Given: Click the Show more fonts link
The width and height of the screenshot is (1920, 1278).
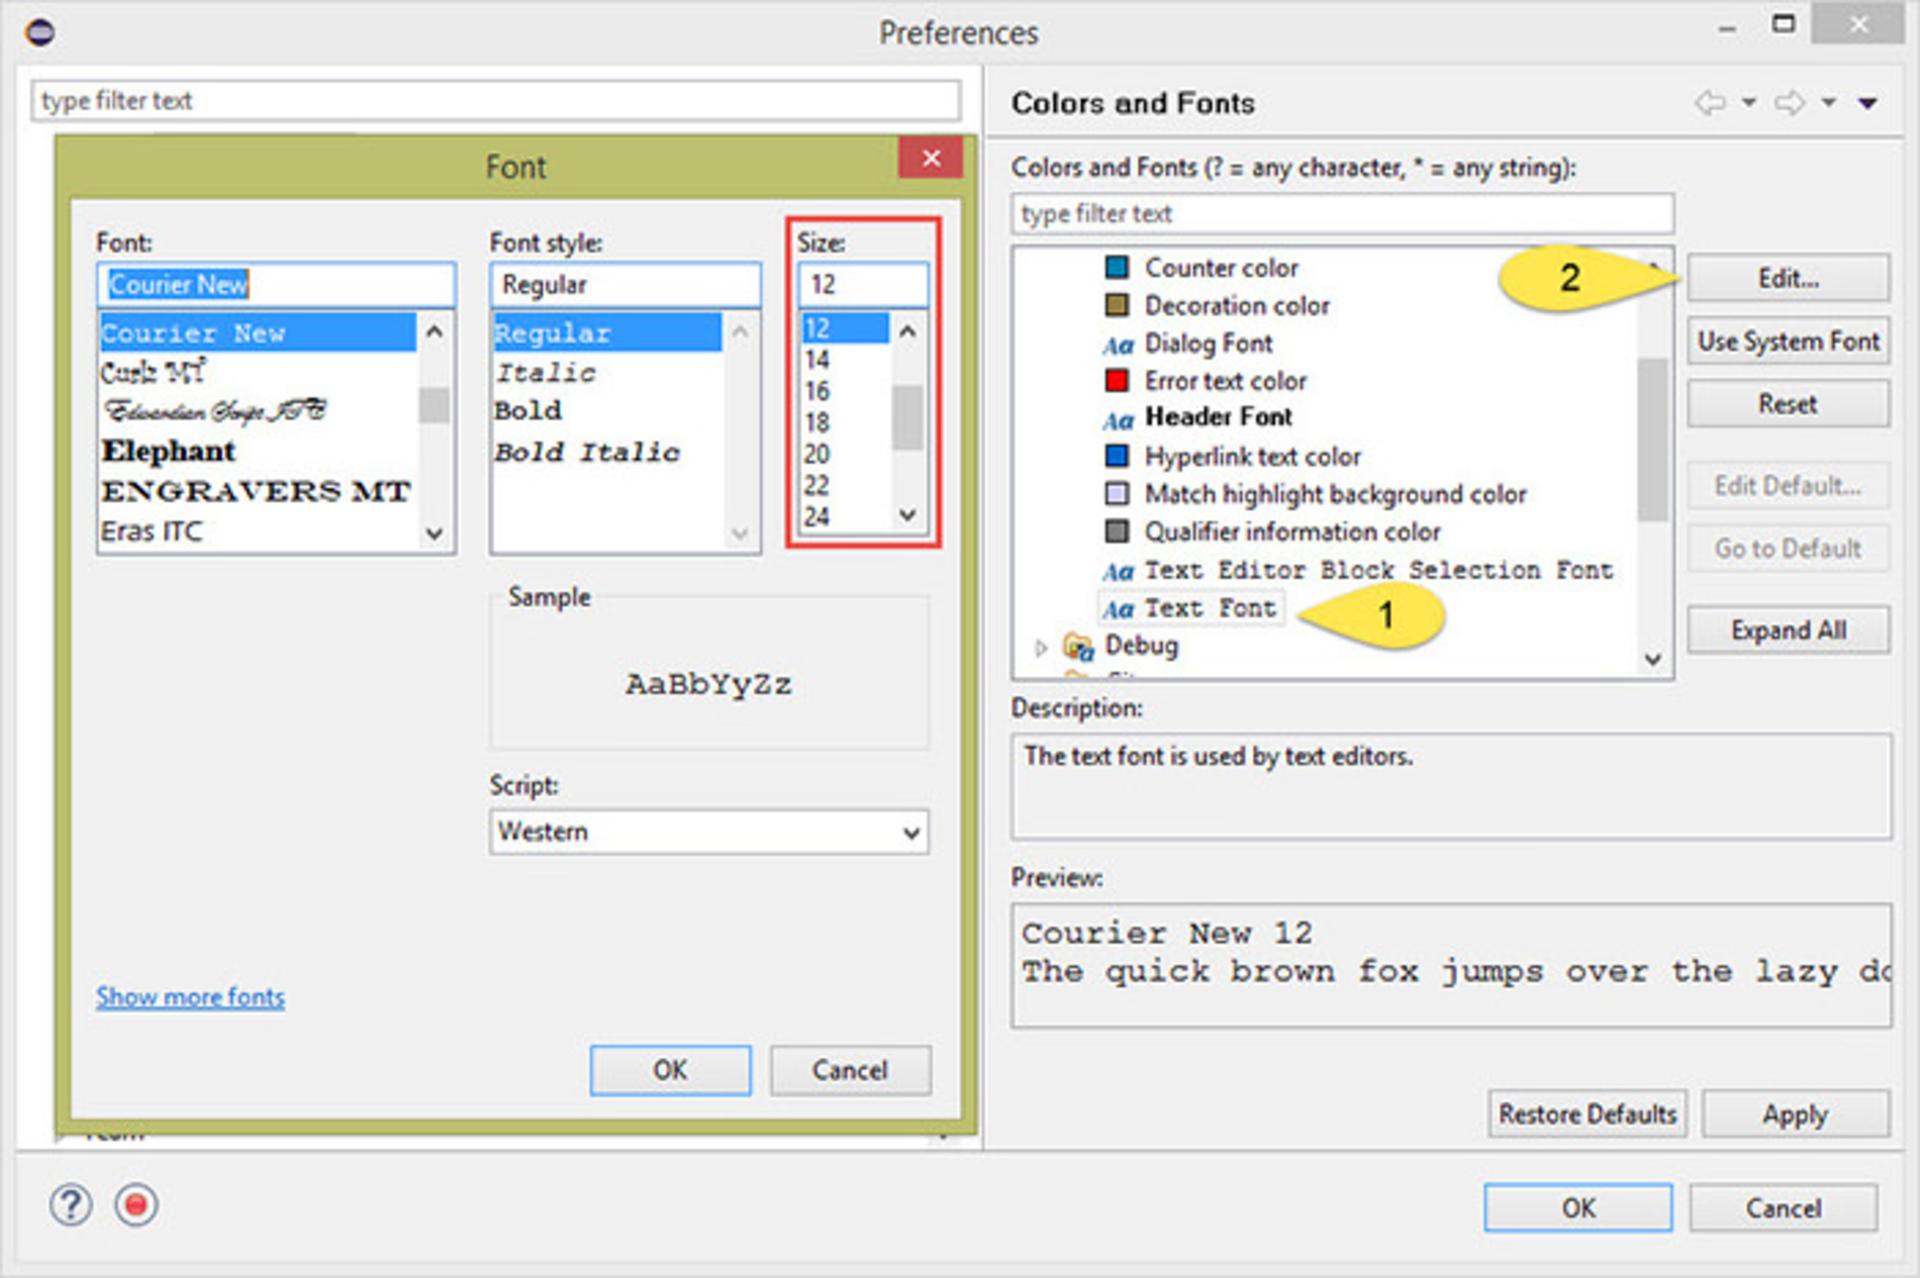Looking at the screenshot, I should pos(190,997).
